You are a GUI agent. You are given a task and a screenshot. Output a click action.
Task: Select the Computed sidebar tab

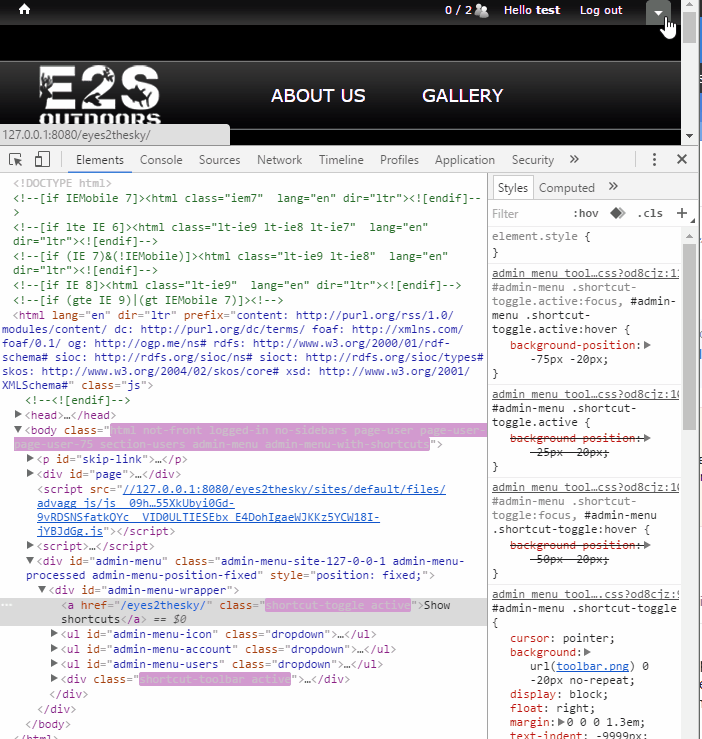[566, 188]
